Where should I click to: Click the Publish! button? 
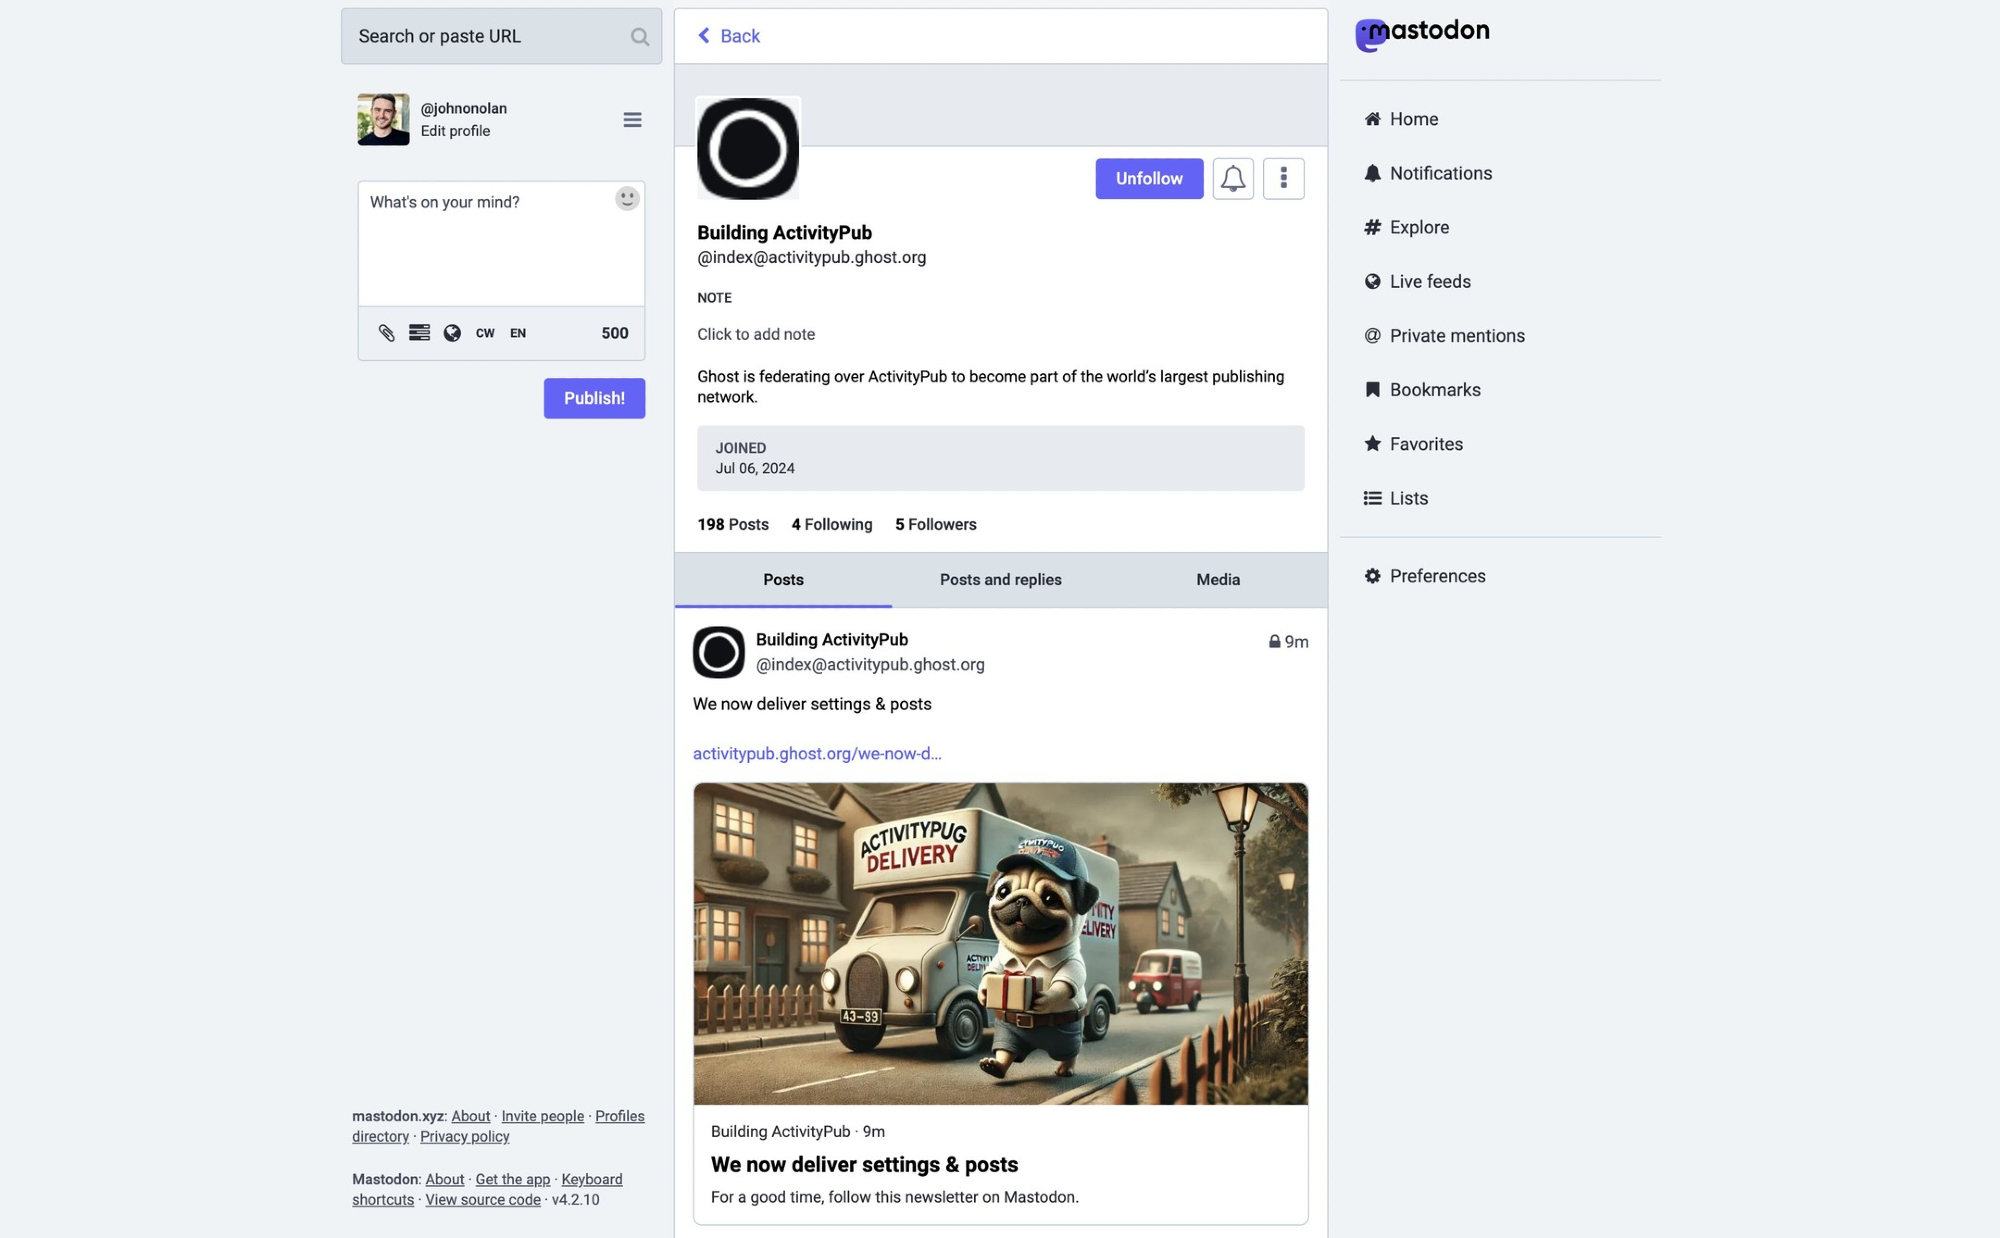point(594,398)
